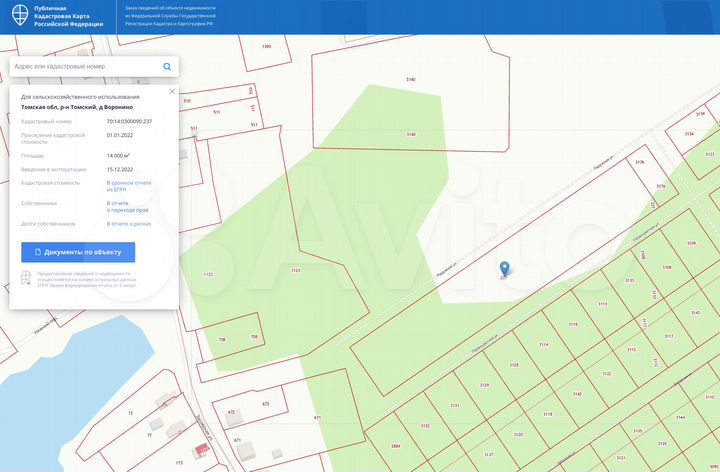Click the cadastral map logo emblem
This screenshot has width=720, height=472.
21,16
